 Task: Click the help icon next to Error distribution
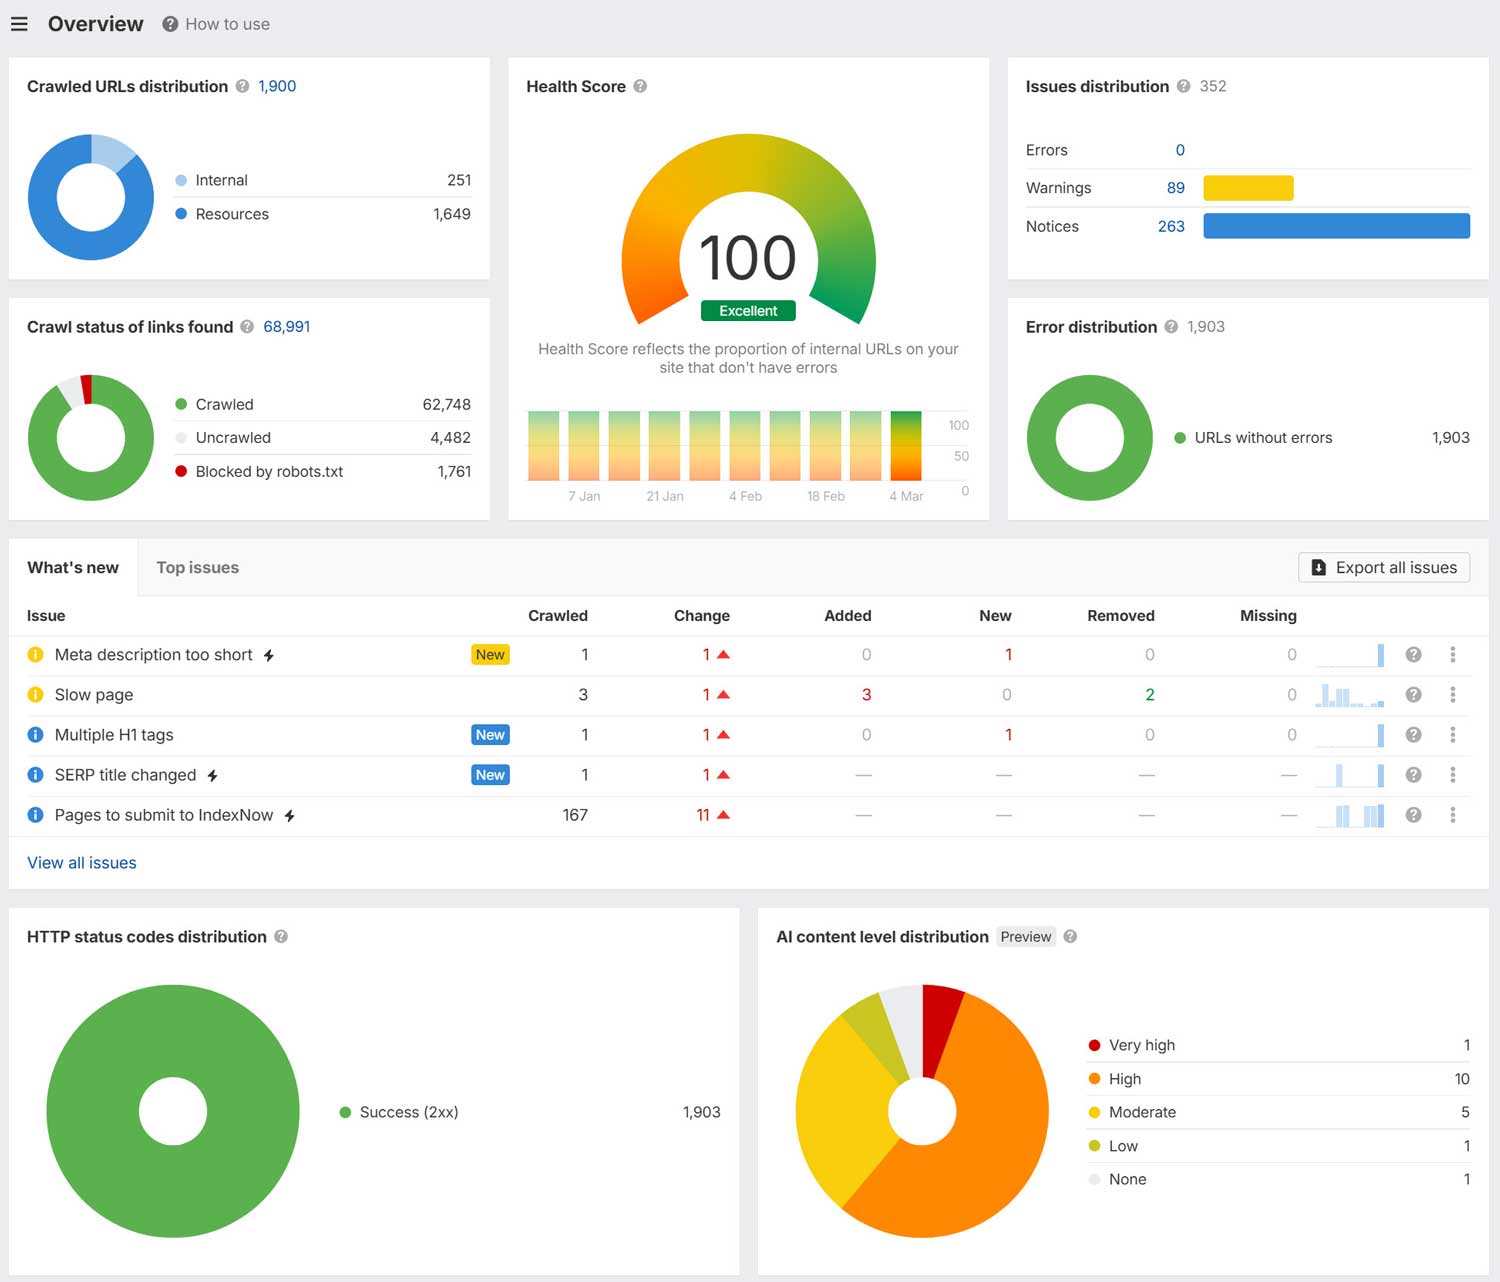pyautogui.click(x=1170, y=327)
